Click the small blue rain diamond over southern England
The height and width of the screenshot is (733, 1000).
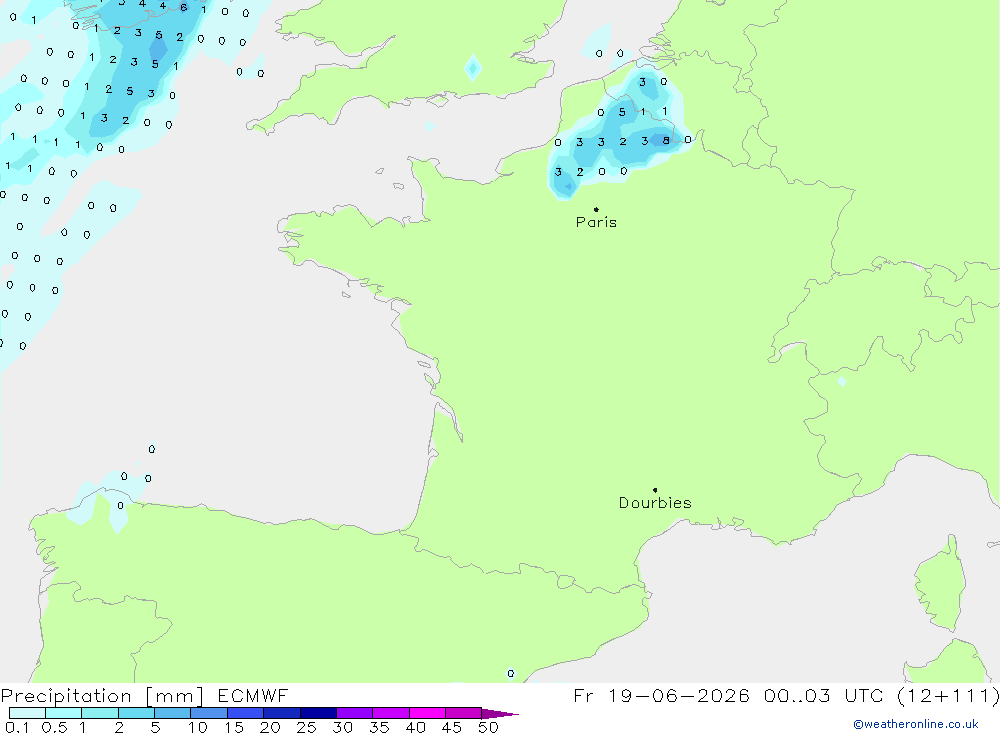click(473, 68)
